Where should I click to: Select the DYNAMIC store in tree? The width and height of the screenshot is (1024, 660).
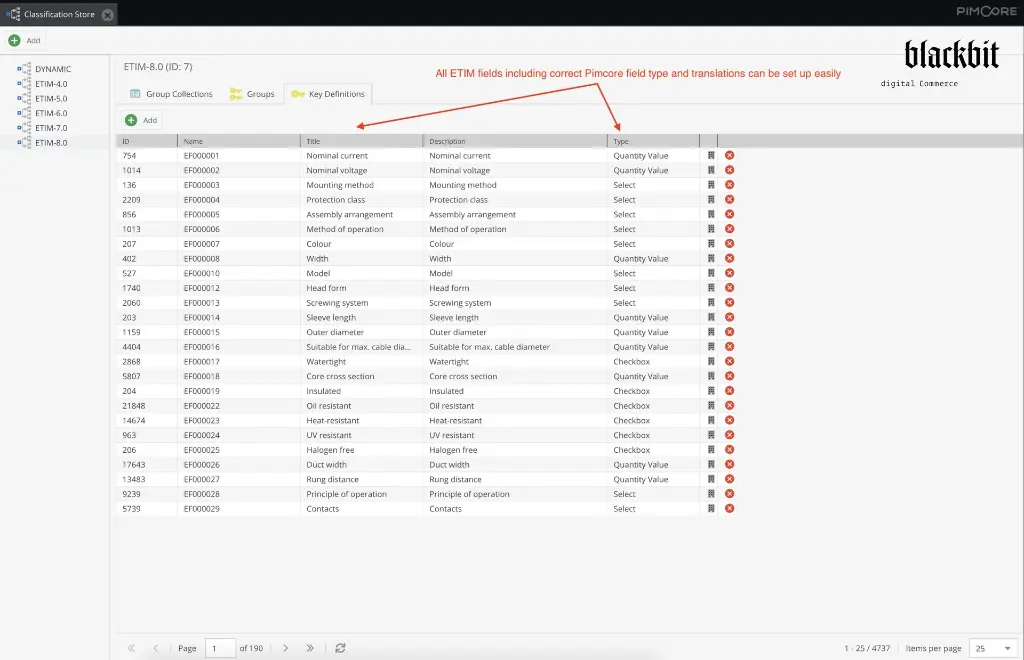click(x=53, y=69)
